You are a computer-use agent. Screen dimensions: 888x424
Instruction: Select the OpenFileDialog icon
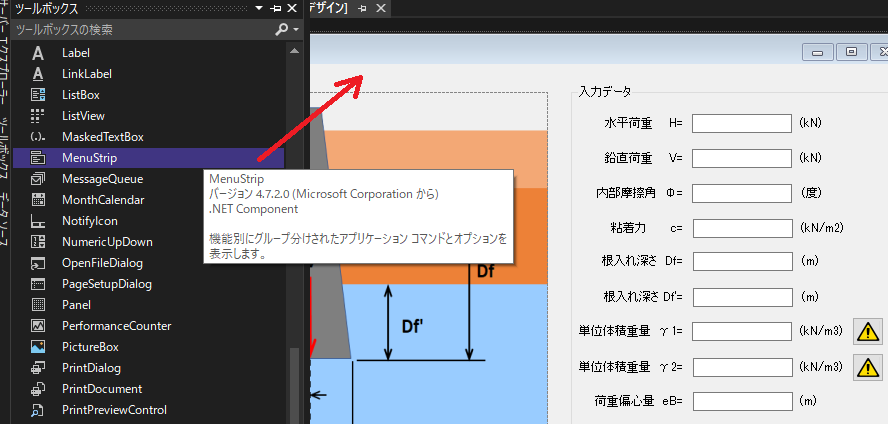click(38, 263)
